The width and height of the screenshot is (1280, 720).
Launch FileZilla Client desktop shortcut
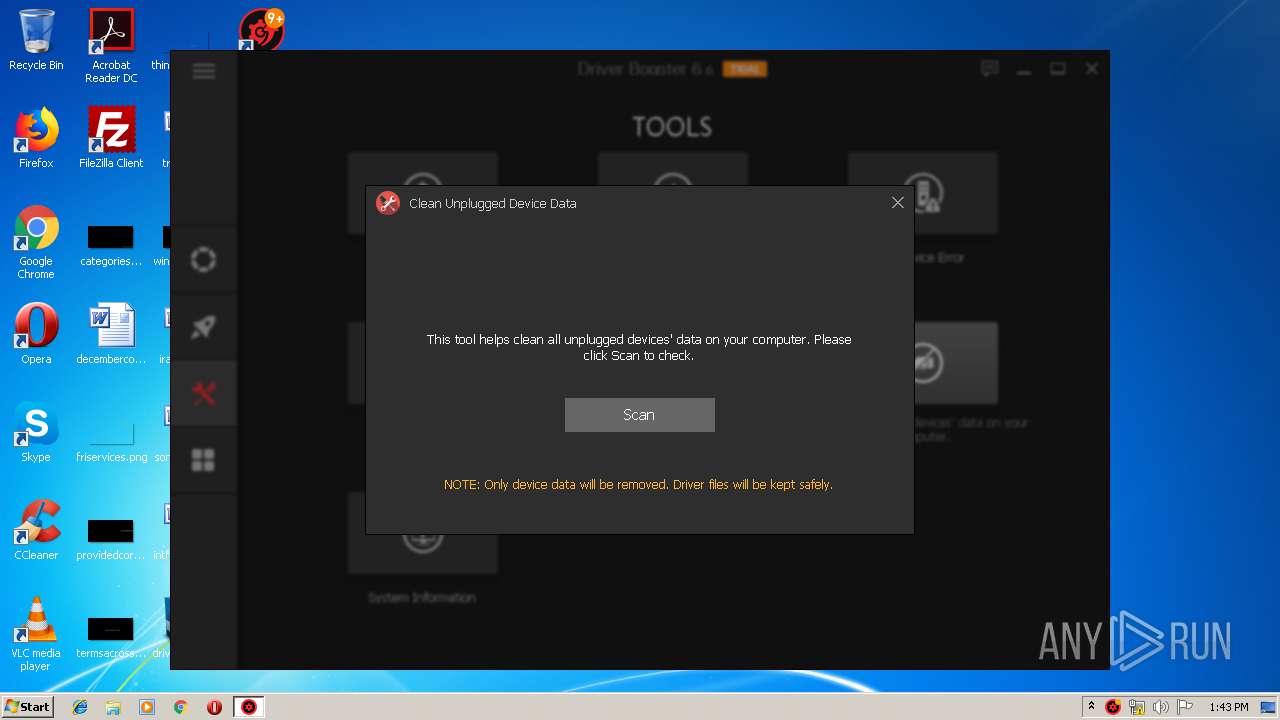point(111,138)
